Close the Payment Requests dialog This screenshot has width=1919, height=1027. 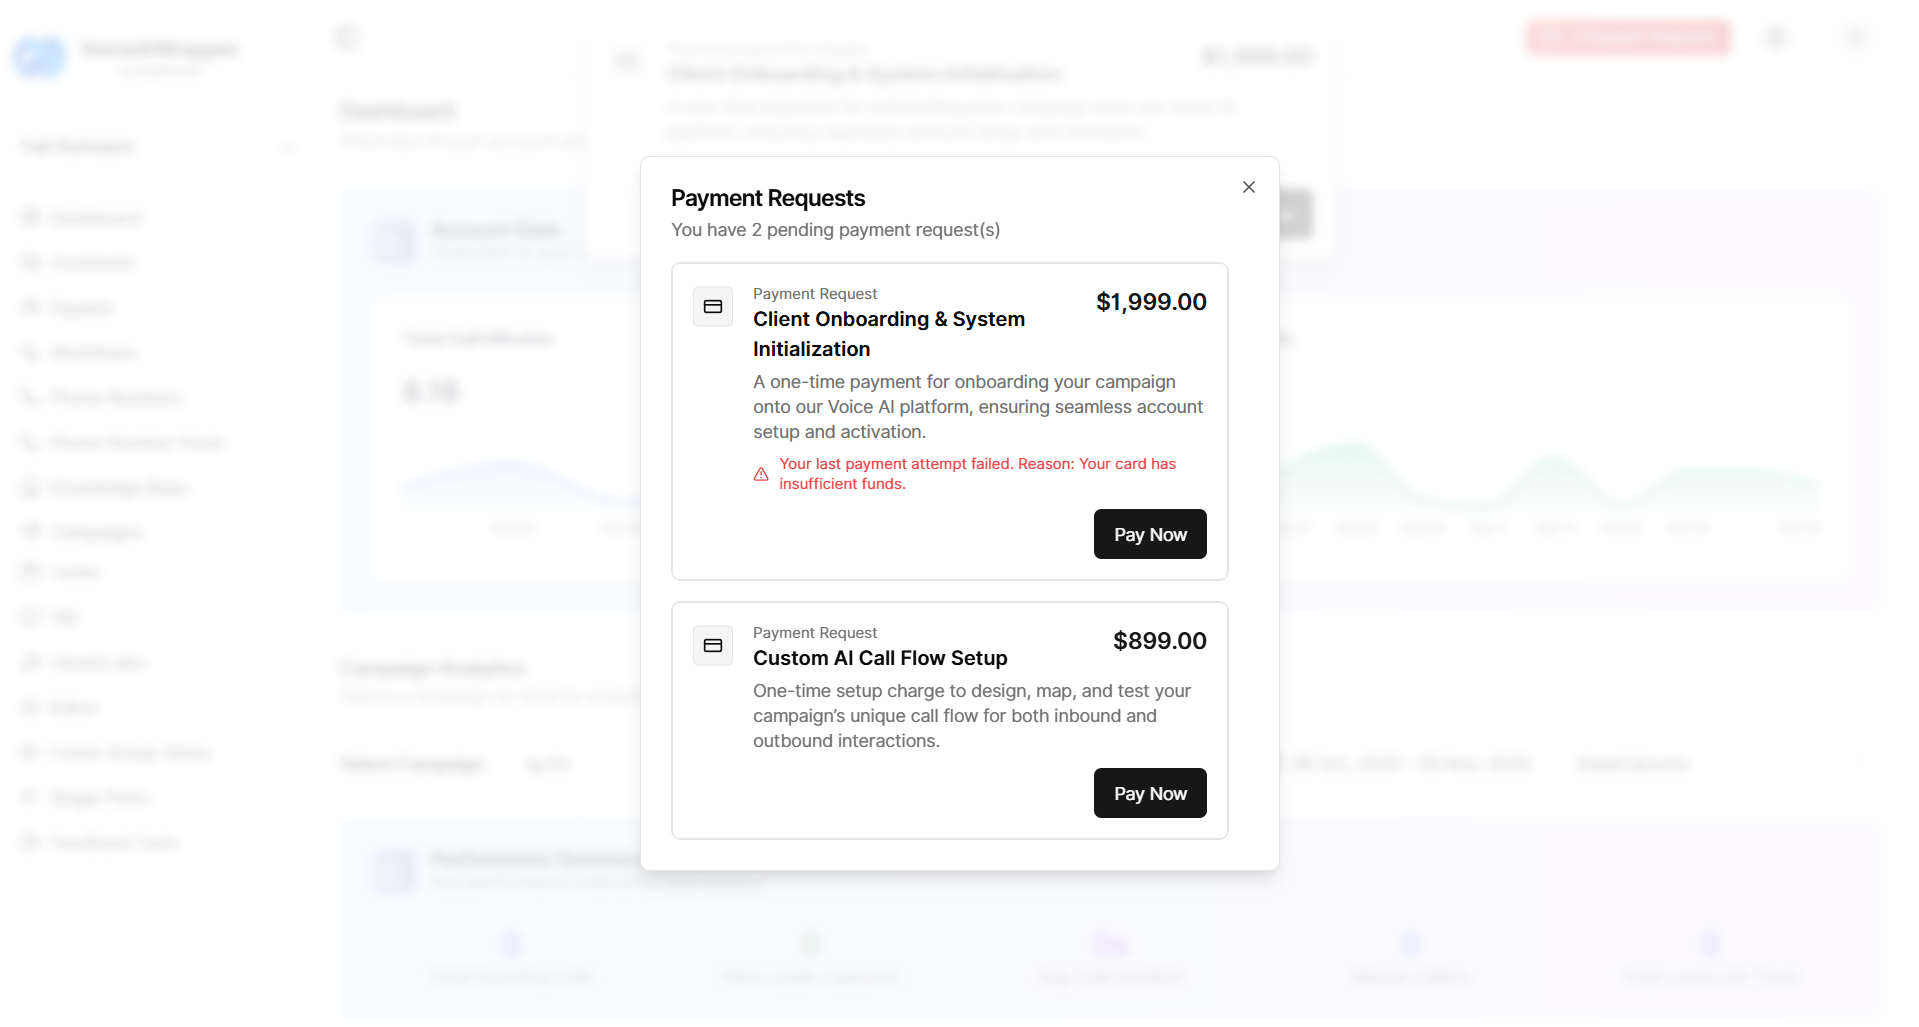coord(1248,187)
